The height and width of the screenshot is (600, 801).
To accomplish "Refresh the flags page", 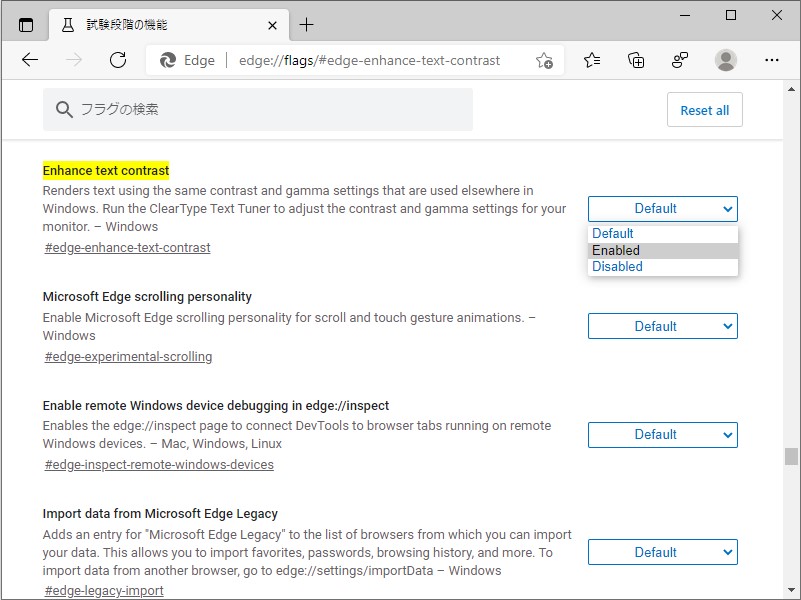I will [117, 60].
